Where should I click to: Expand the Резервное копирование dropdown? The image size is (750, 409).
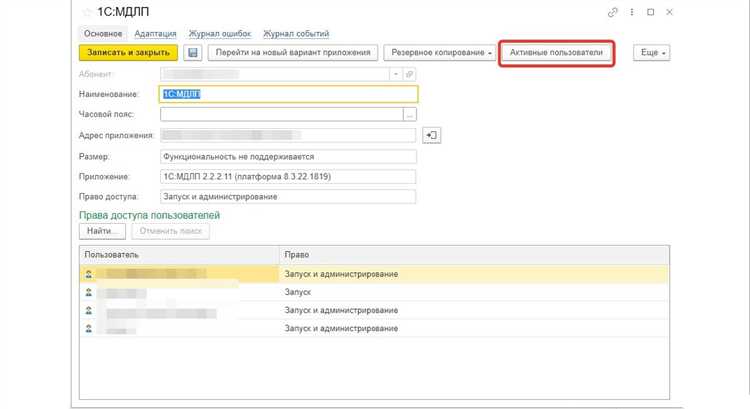coord(439,53)
